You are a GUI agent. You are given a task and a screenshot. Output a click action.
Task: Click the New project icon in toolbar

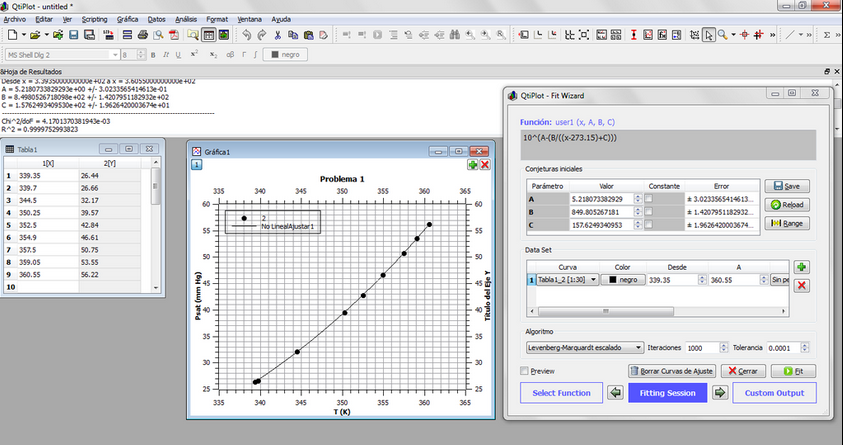(x=12, y=35)
